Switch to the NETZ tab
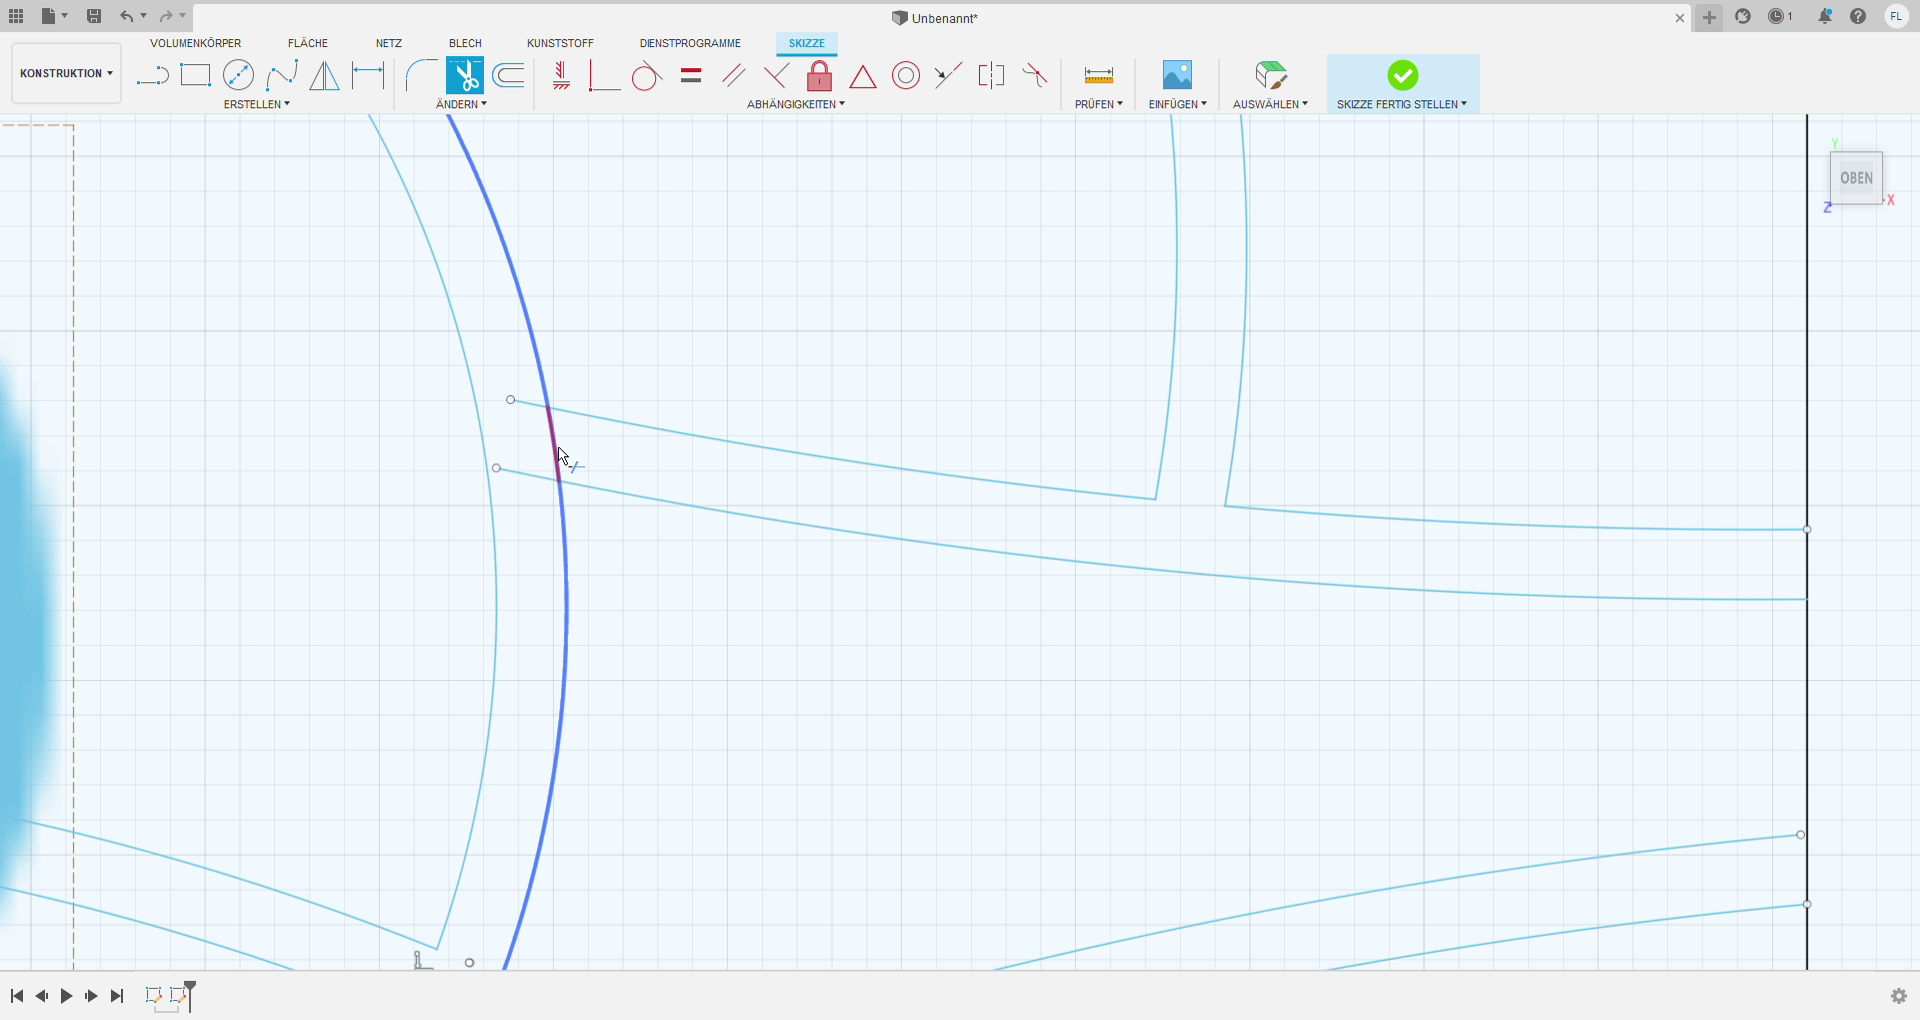 (389, 43)
